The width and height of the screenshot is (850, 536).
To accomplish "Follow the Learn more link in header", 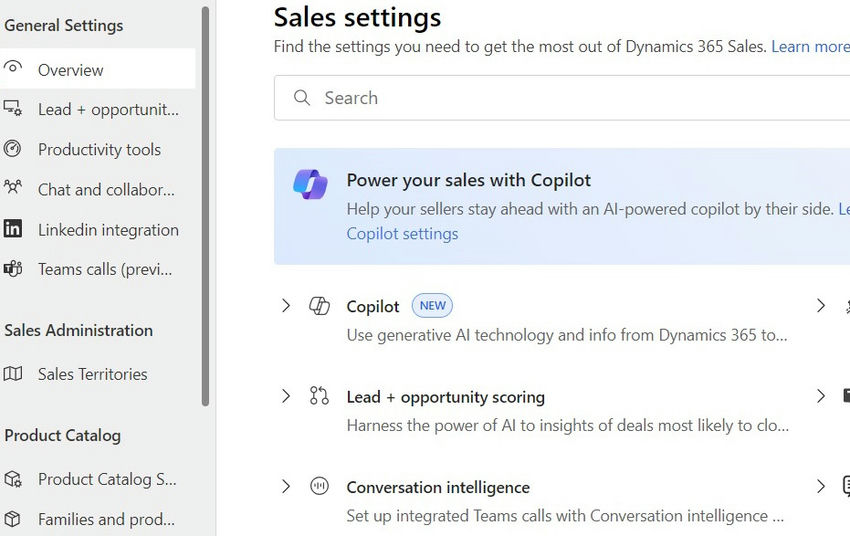I will tap(810, 47).
